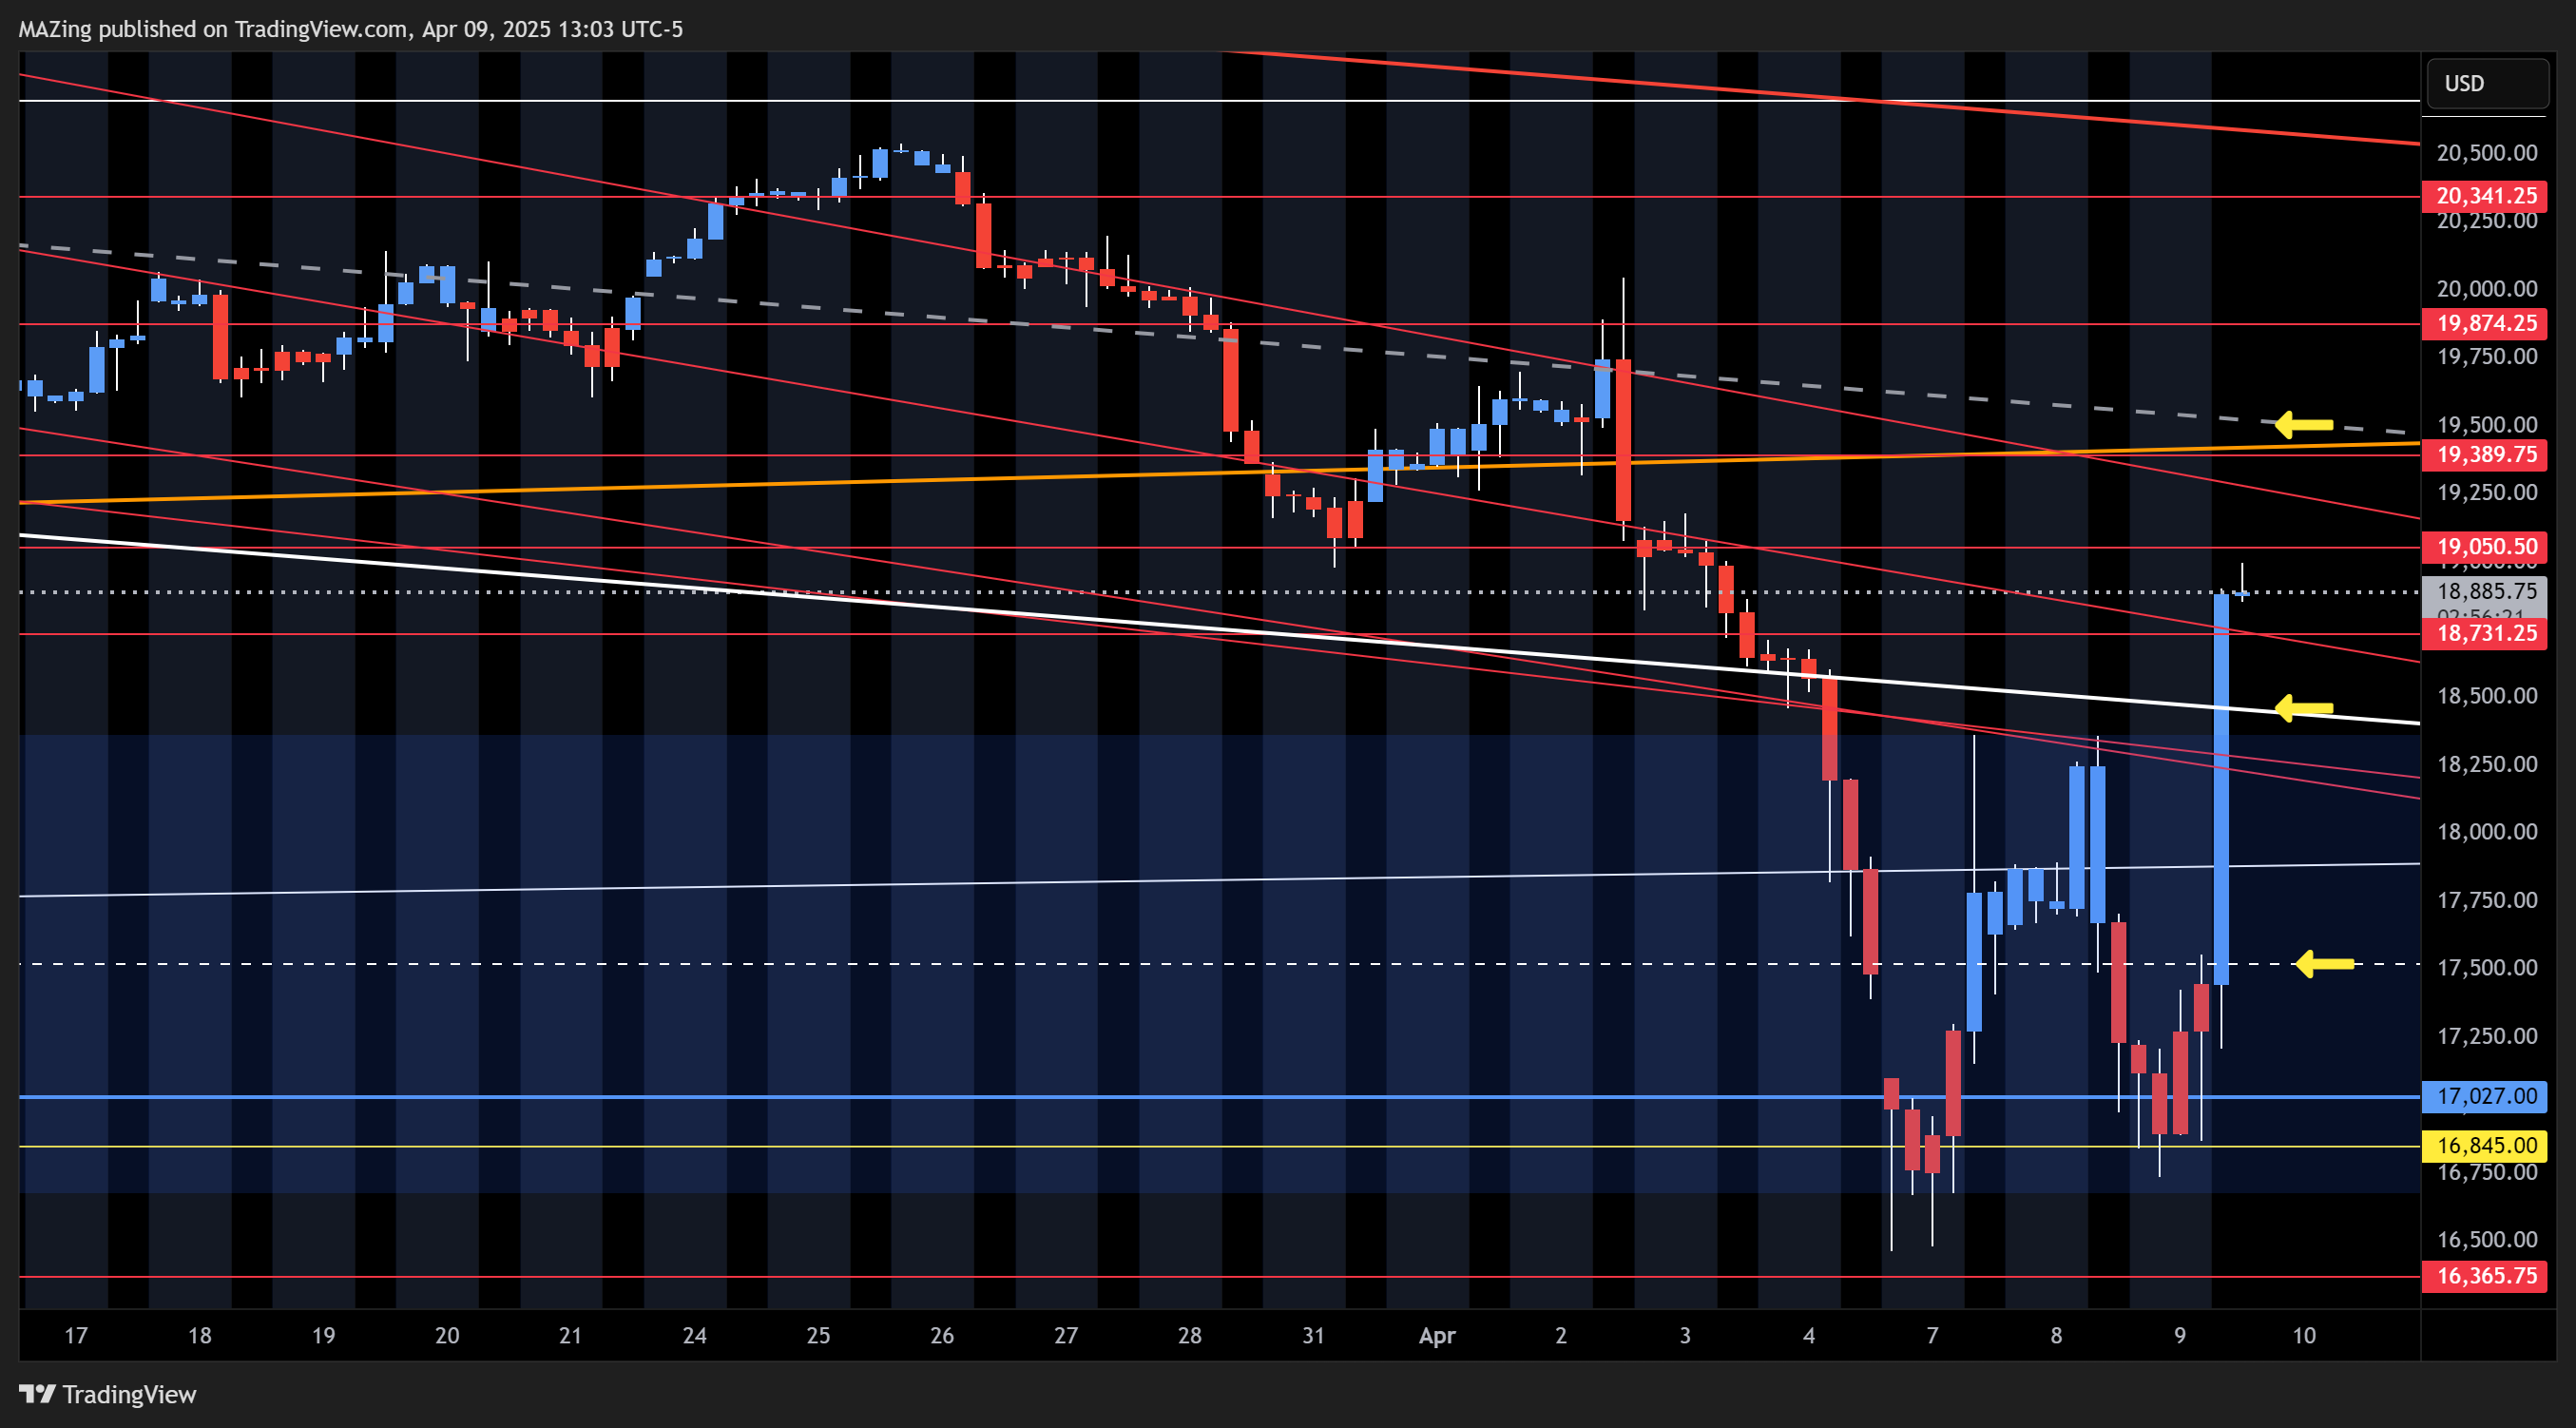Click the 18,500.00 axis value
This screenshot has width=2576, height=1428.
[2487, 696]
